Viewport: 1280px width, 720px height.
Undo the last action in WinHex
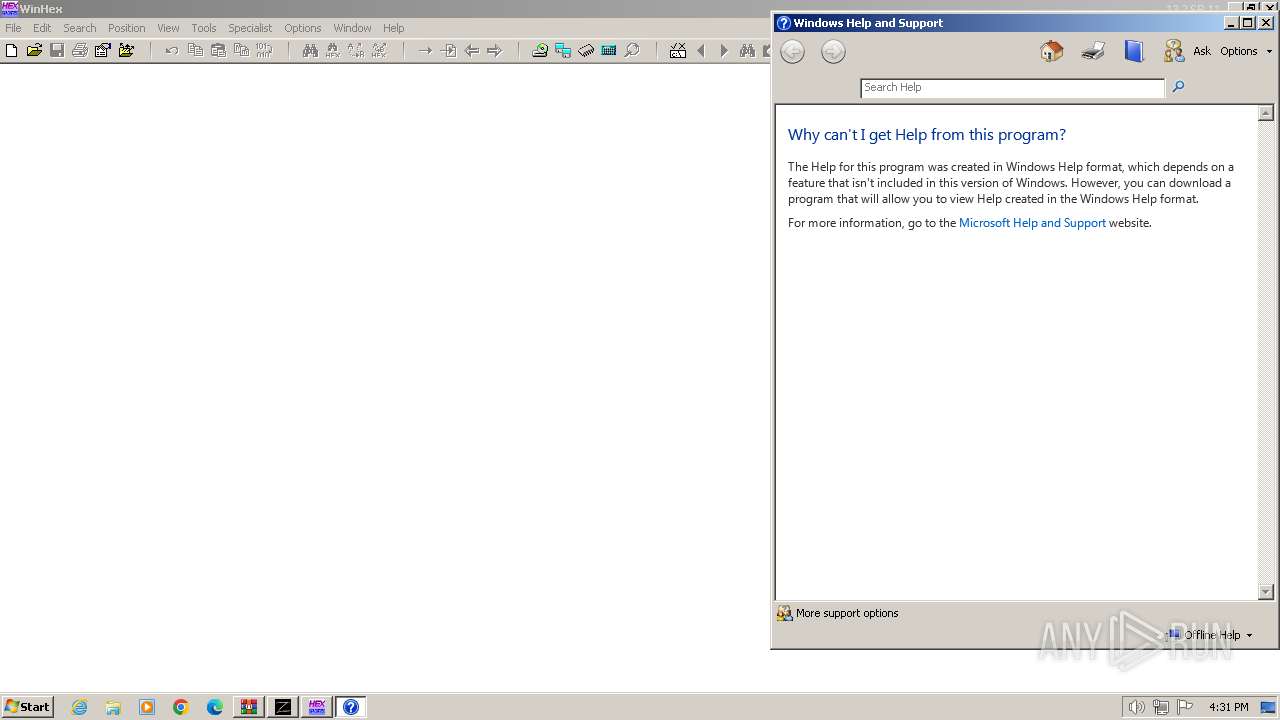click(x=172, y=50)
